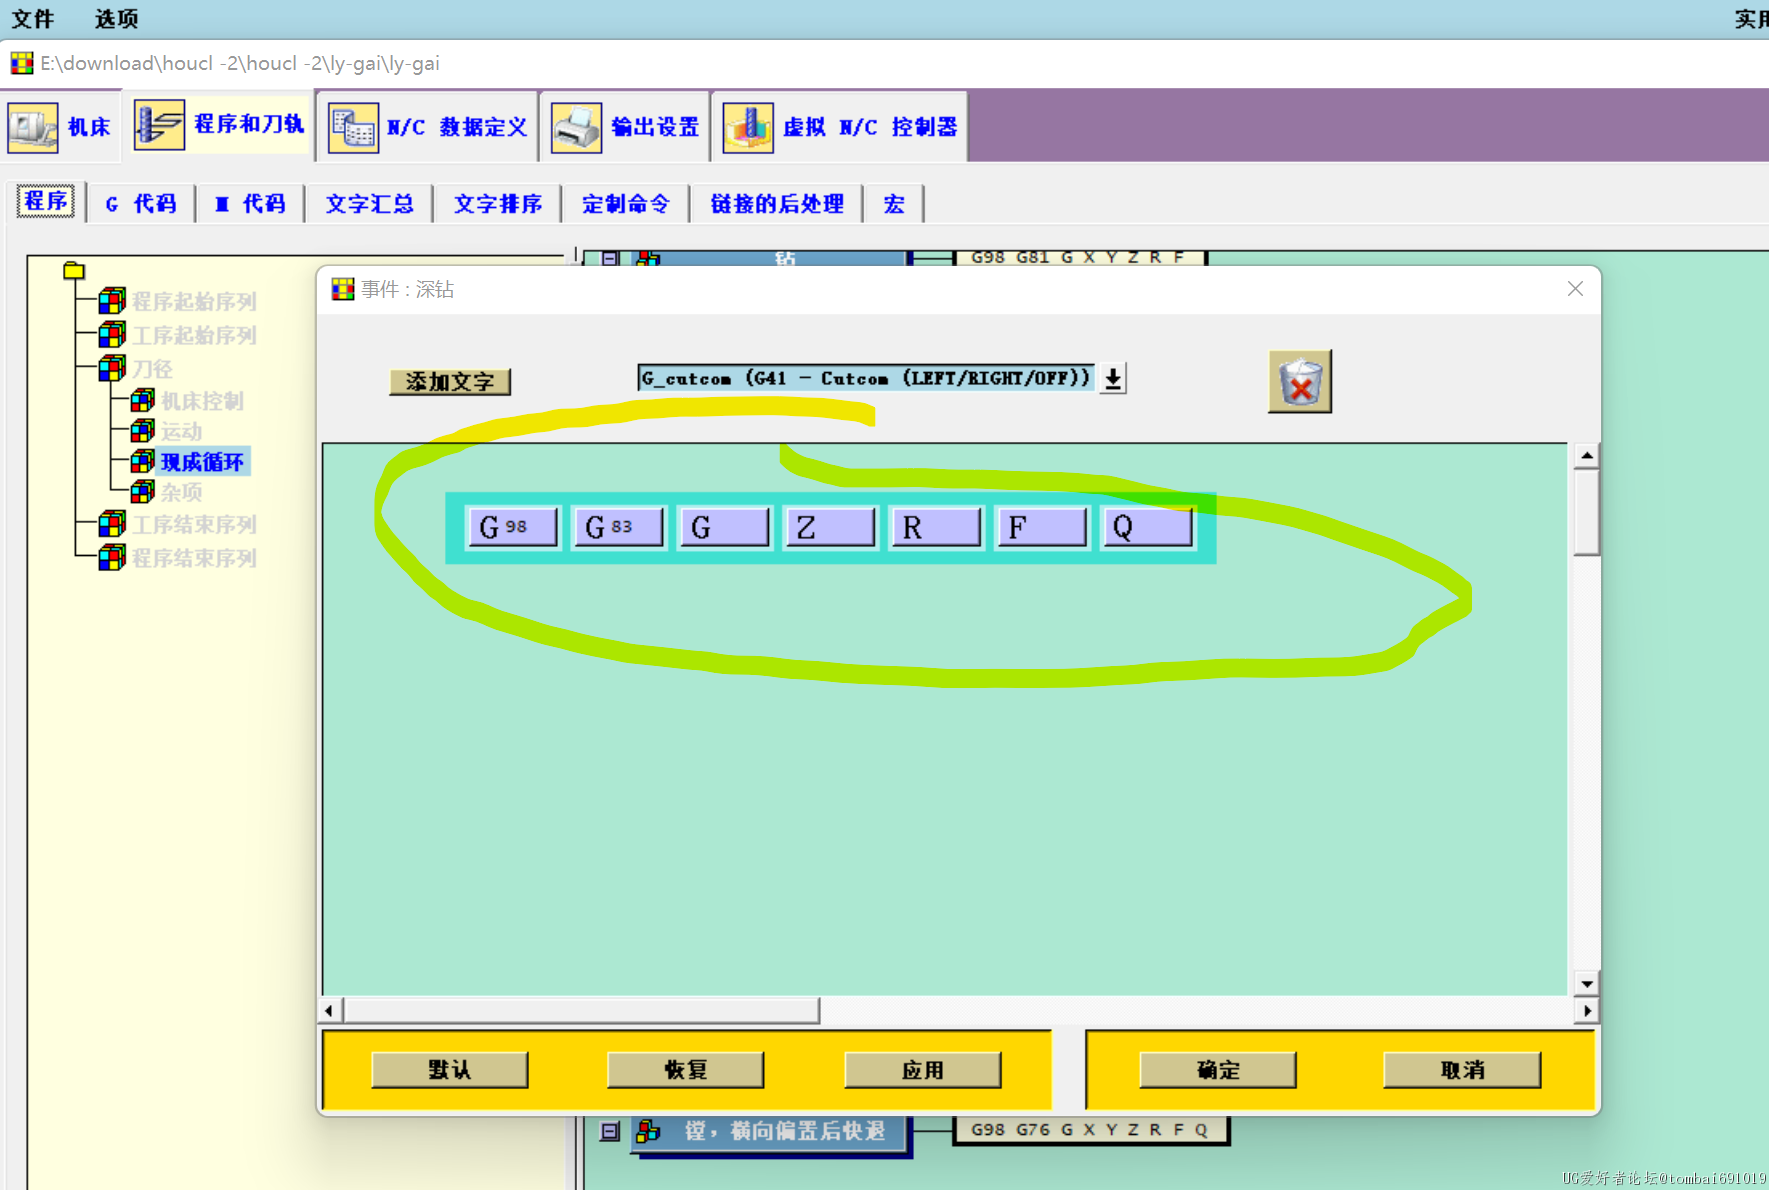Click the 确定 button
The image size is (1769, 1190).
tap(1218, 1069)
